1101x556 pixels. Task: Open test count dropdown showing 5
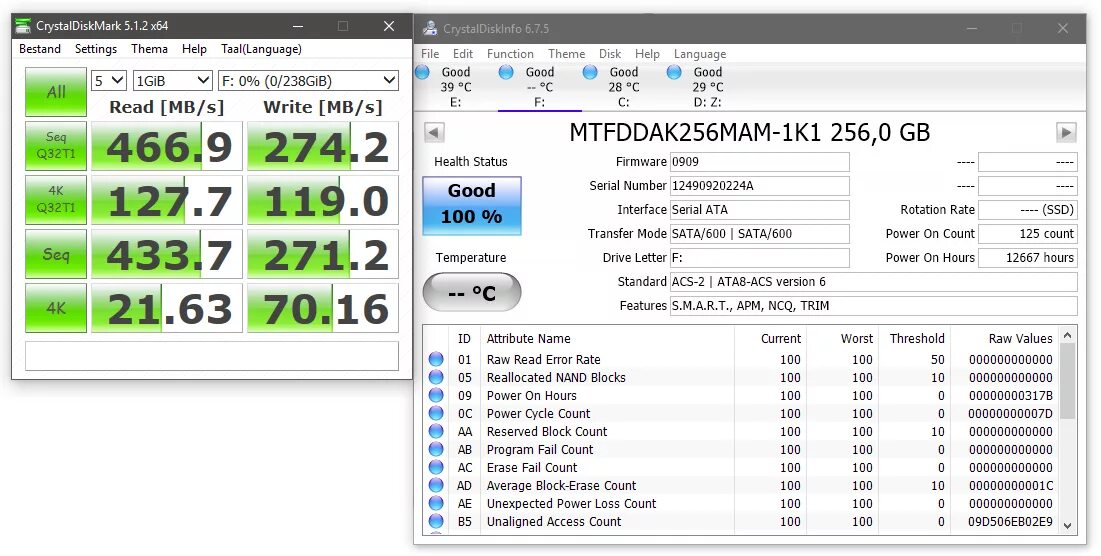(109, 81)
